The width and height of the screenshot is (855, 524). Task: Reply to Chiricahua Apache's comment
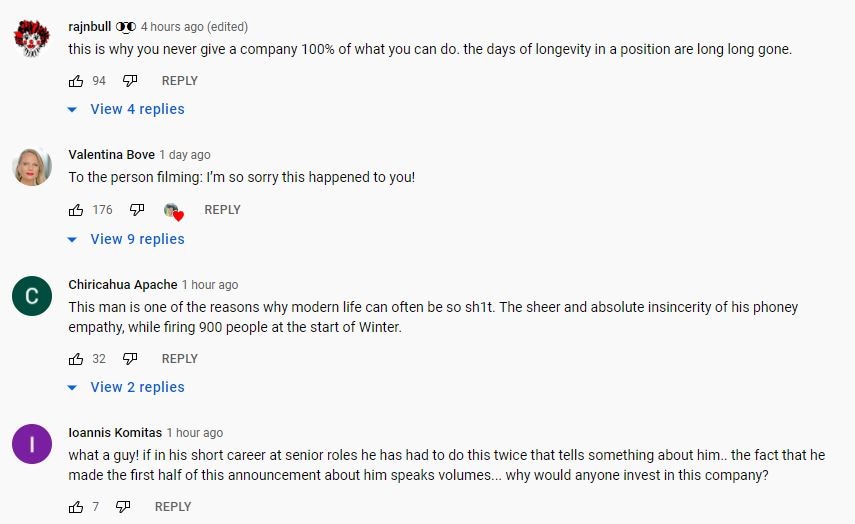point(180,359)
